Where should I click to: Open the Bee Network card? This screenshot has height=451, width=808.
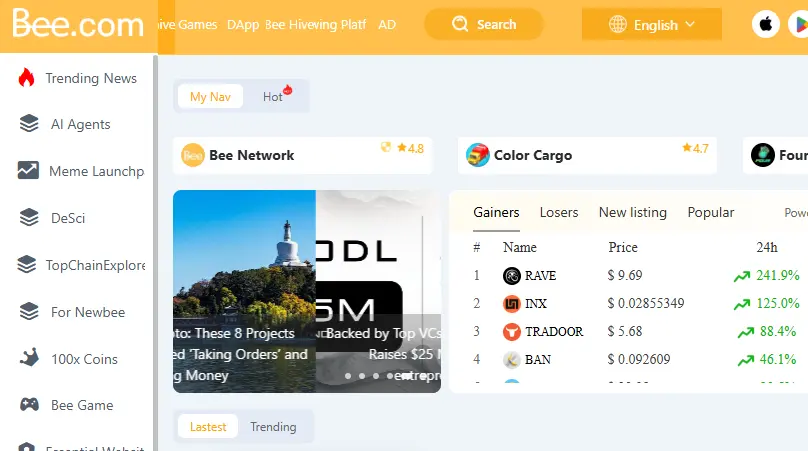click(x=302, y=155)
